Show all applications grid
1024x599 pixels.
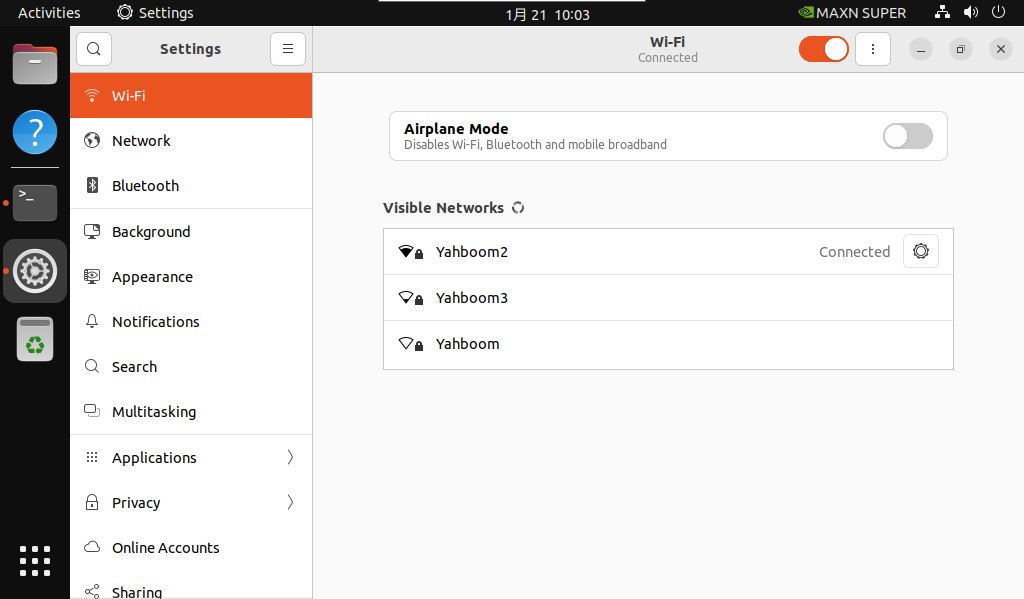click(35, 560)
